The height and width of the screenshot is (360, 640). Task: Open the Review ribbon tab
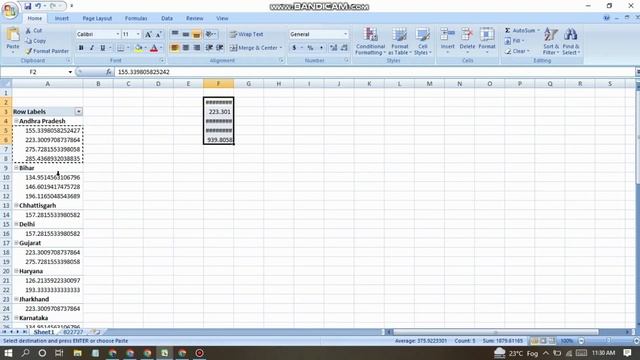[x=194, y=18]
